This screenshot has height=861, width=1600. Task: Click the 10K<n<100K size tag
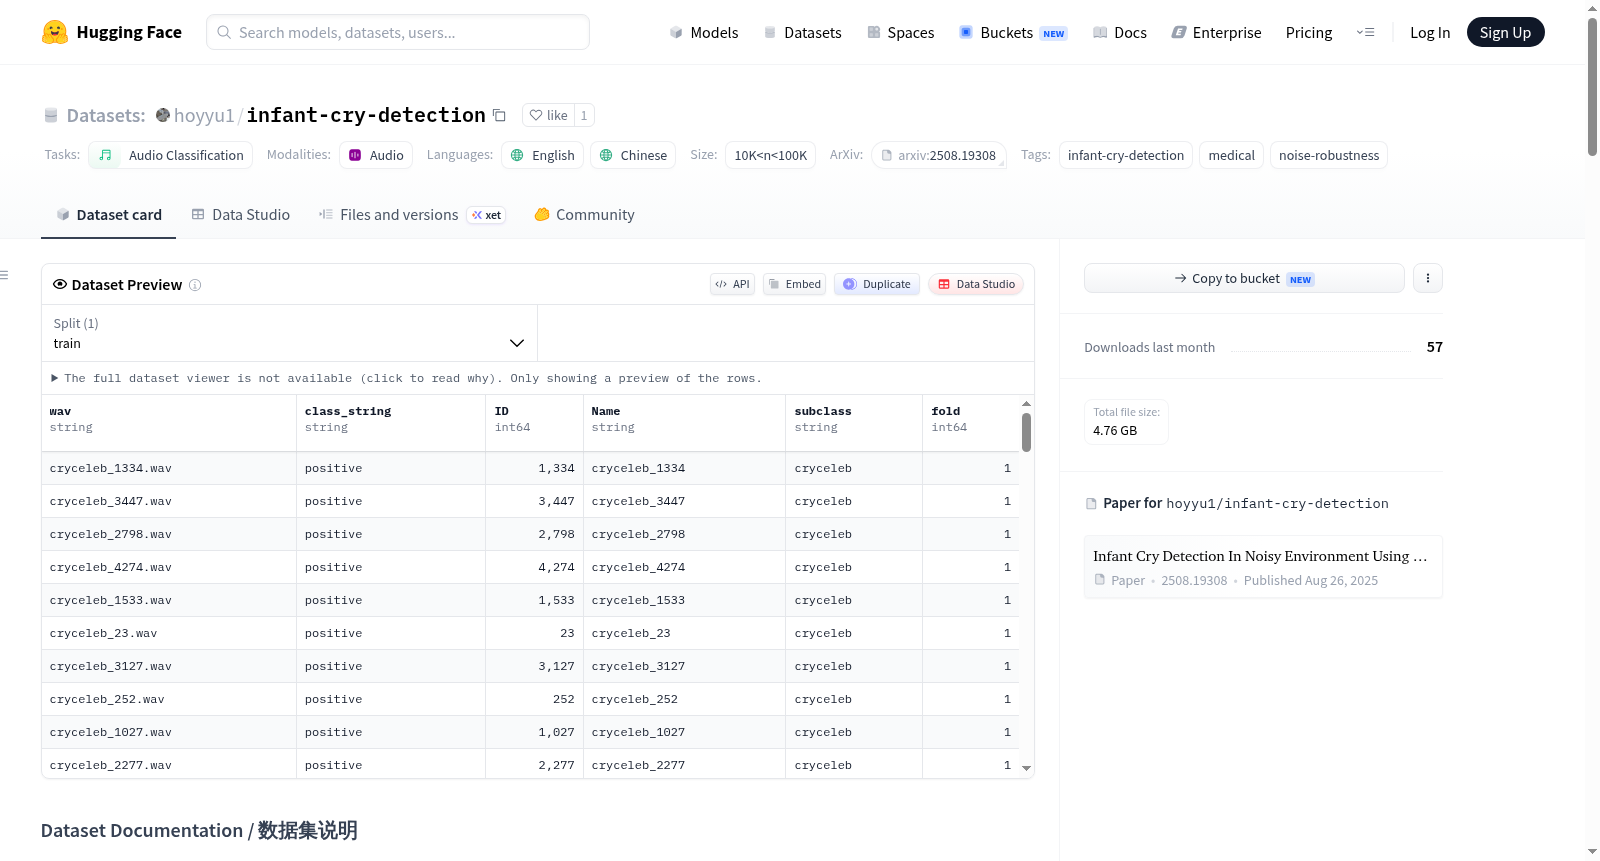(770, 155)
